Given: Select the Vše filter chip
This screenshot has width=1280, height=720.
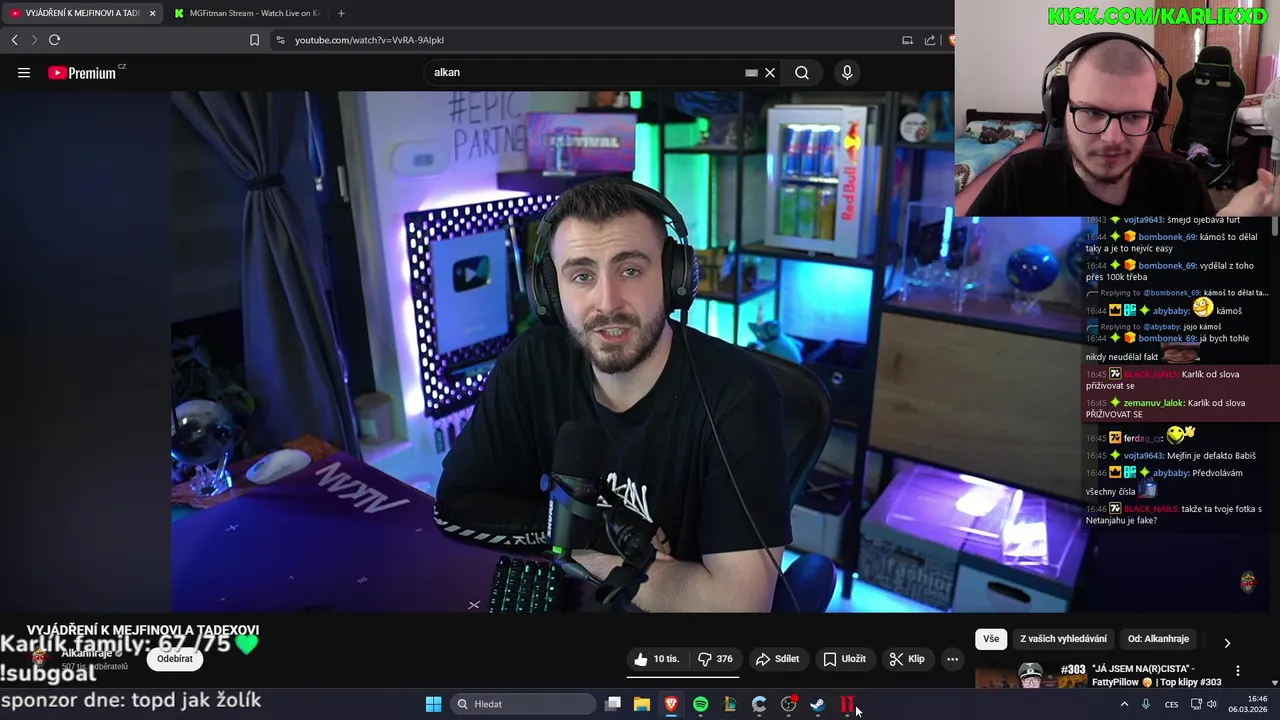Looking at the screenshot, I should click(990, 639).
